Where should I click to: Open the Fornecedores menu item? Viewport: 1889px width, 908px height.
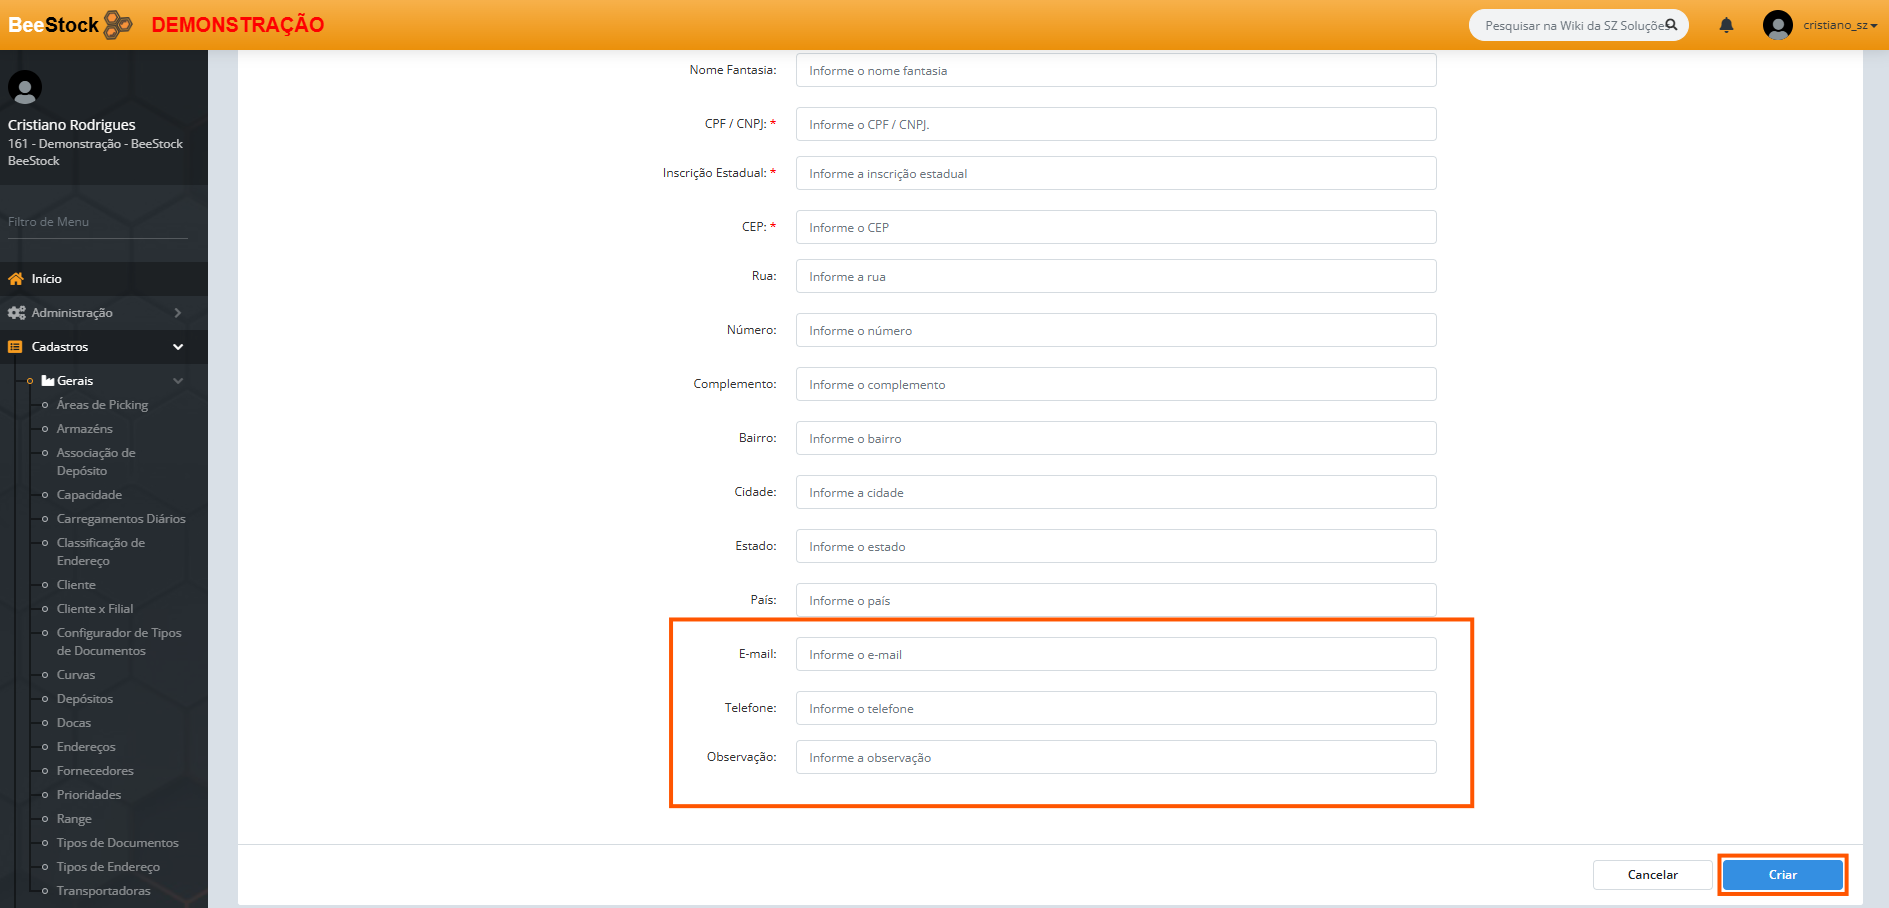pyautogui.click(x=95, y=771)
